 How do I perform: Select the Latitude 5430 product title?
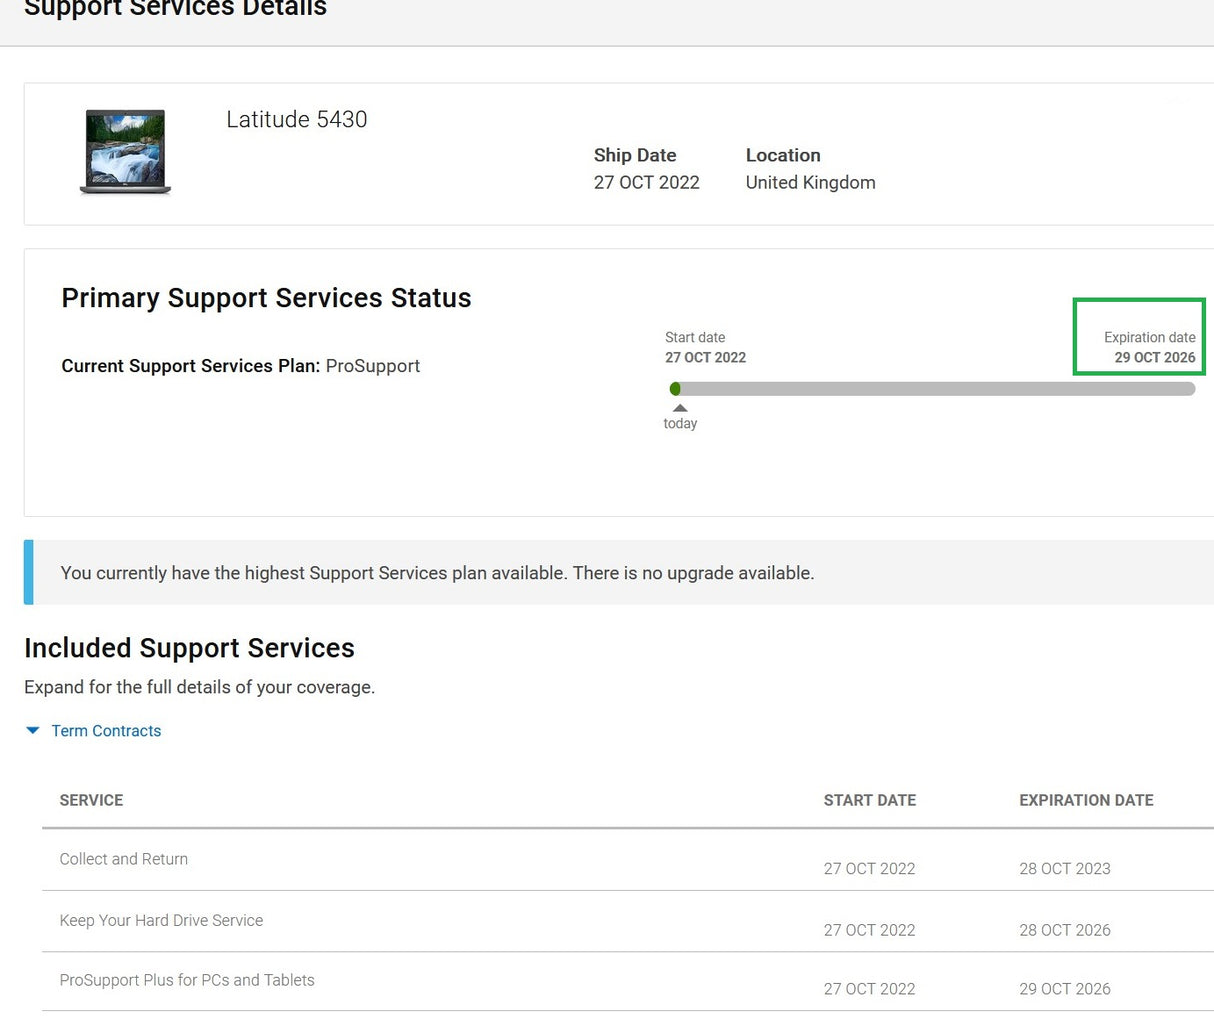297,120
